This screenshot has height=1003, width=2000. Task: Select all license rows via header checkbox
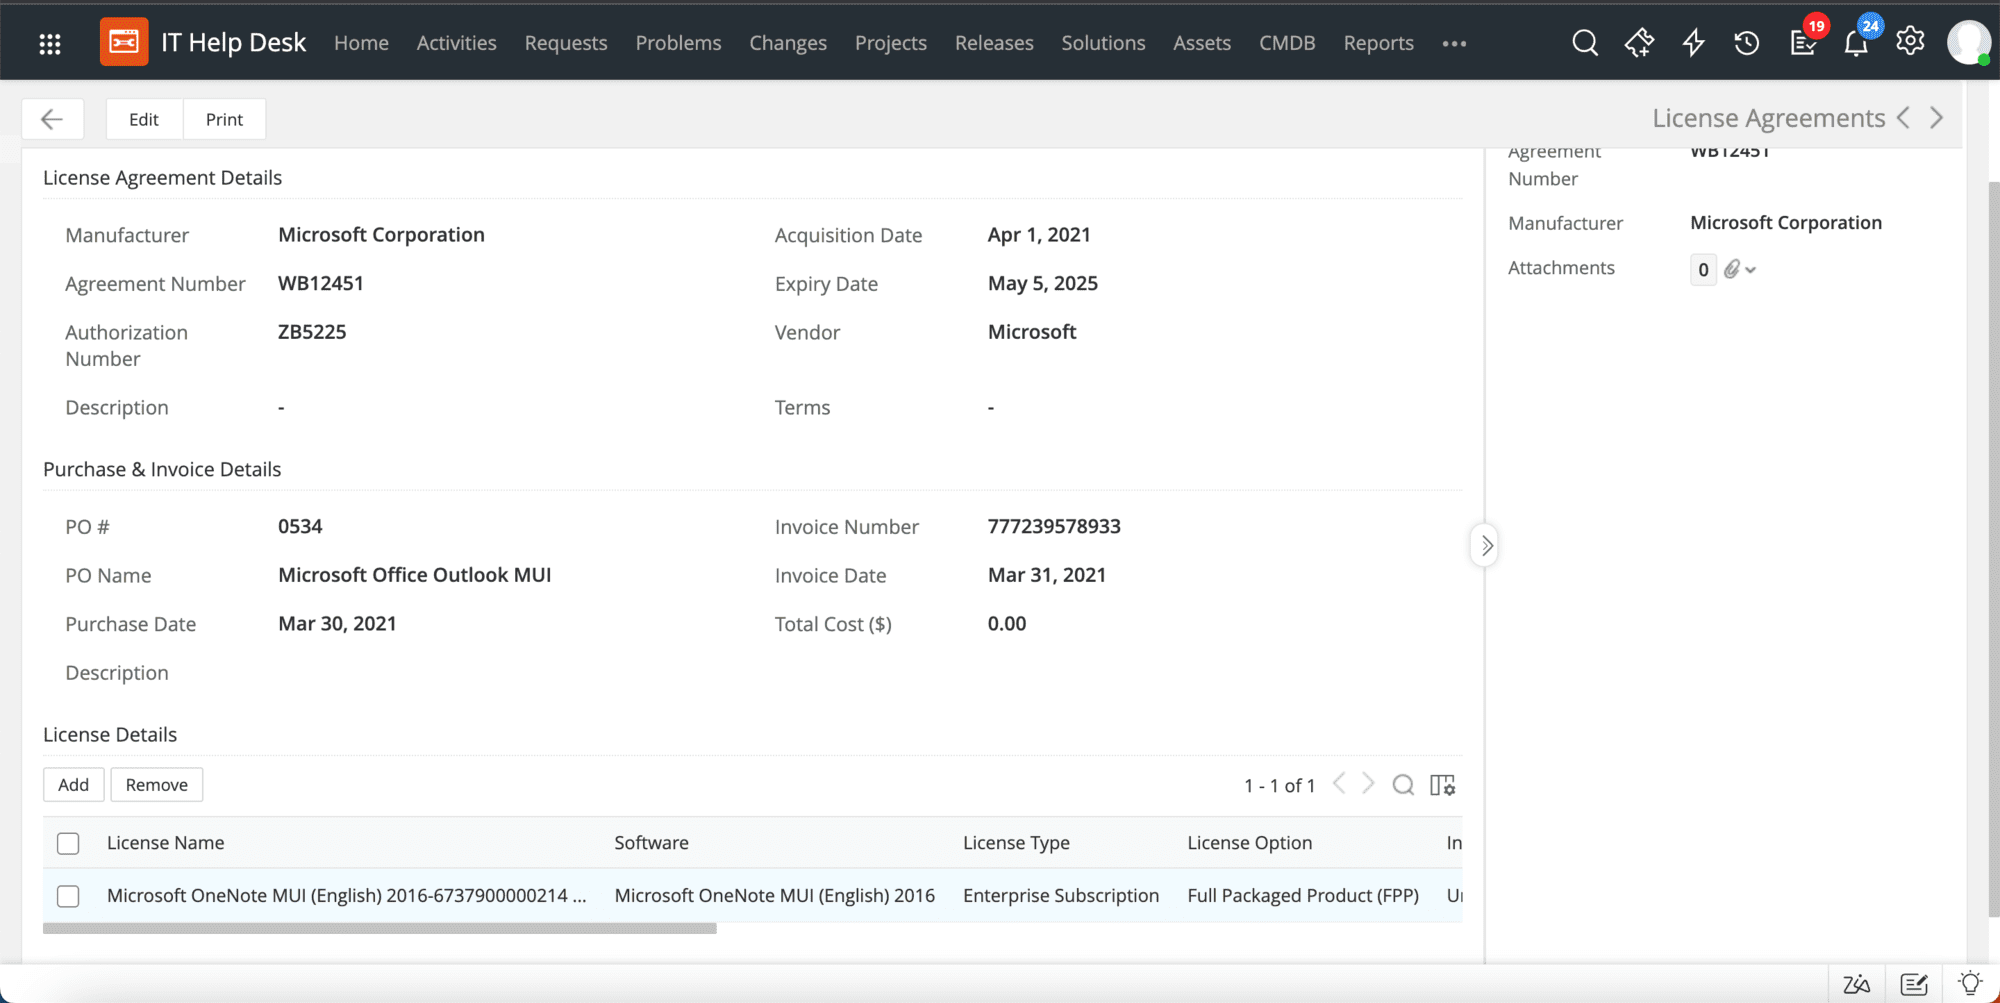[67, 843]
